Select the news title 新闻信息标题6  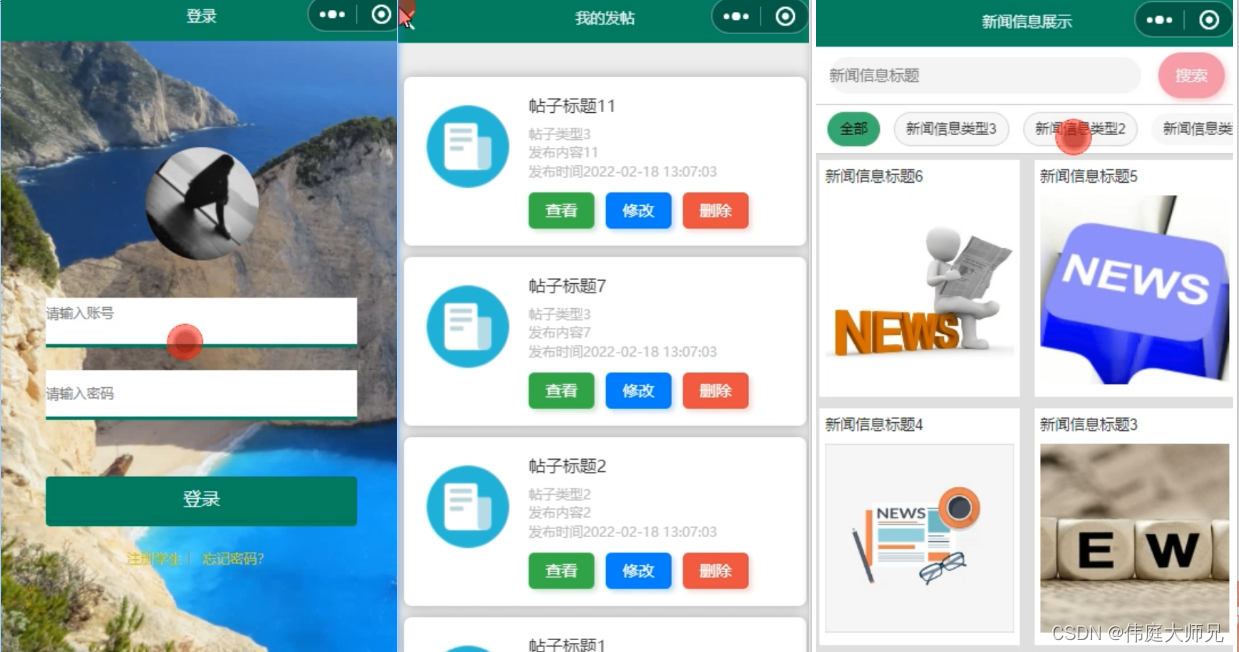(x=874, y=176)
